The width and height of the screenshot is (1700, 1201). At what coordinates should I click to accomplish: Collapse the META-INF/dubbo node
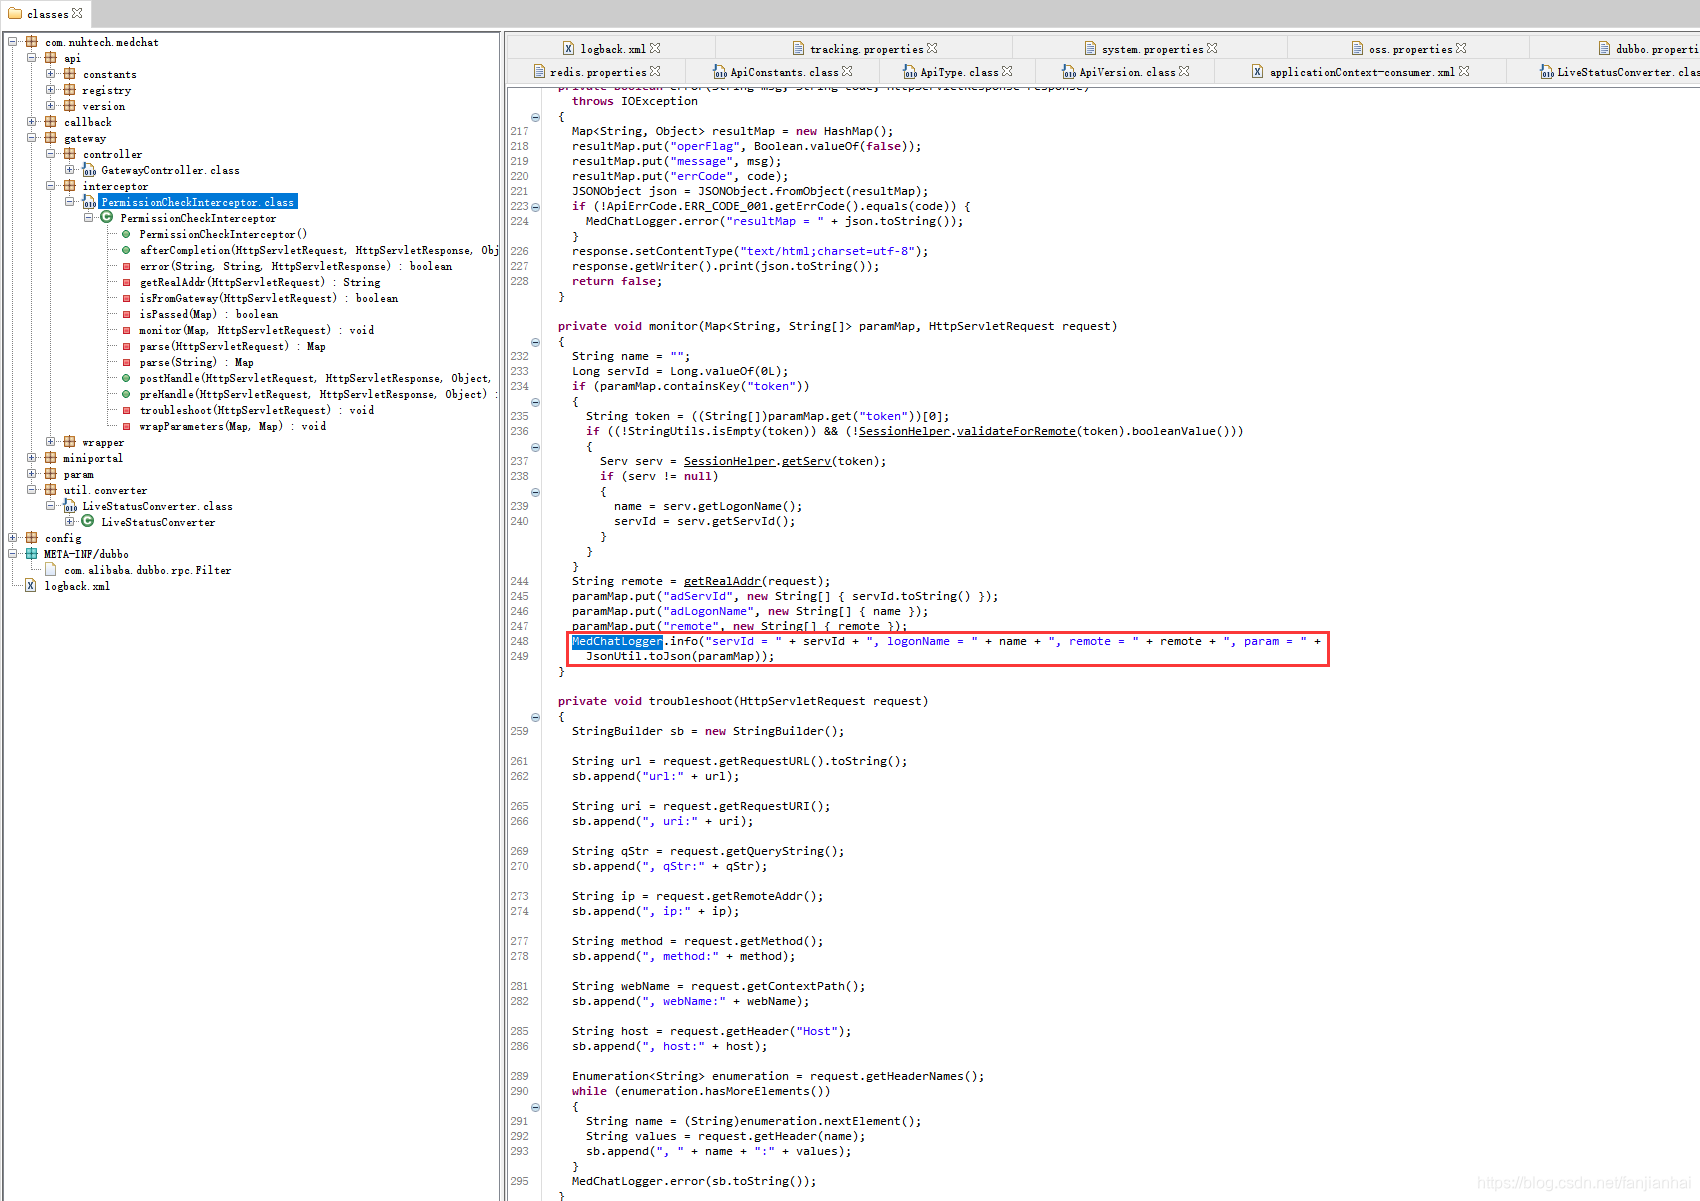point(13,554)
